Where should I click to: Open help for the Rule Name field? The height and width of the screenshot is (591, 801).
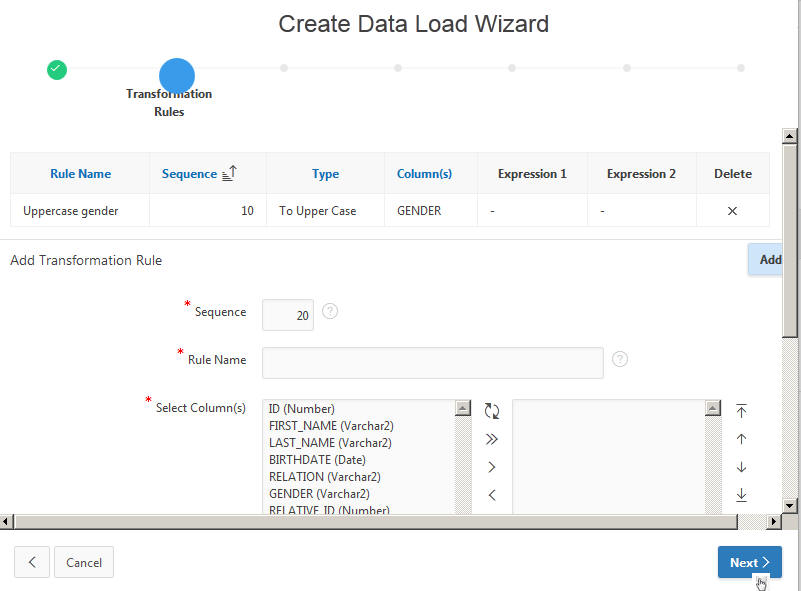[x=620, y=359]
